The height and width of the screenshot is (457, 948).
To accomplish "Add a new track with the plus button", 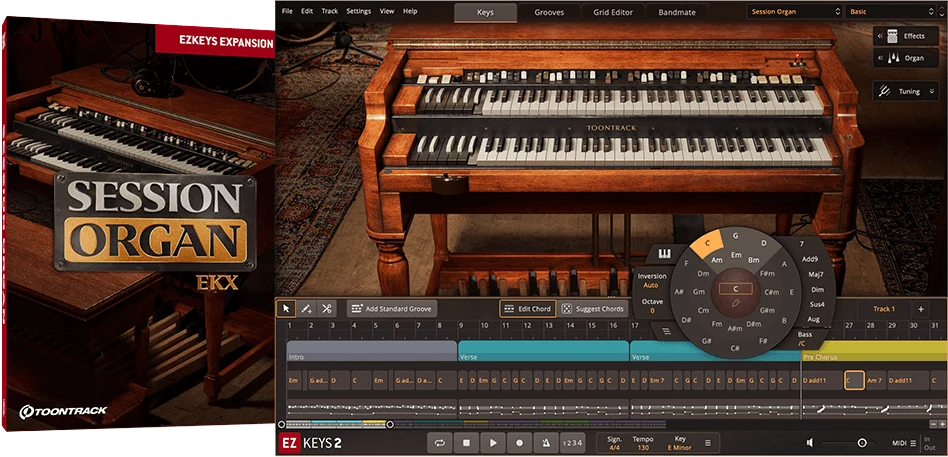I will (x=921, y=309).
